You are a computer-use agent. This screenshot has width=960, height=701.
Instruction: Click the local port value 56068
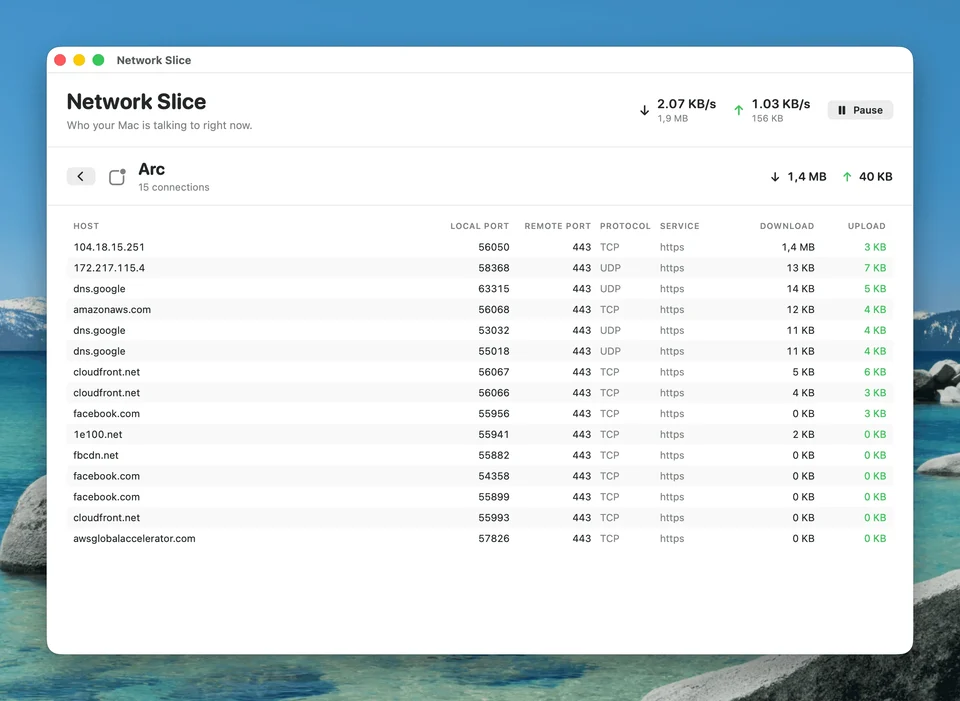click(493, 310)
